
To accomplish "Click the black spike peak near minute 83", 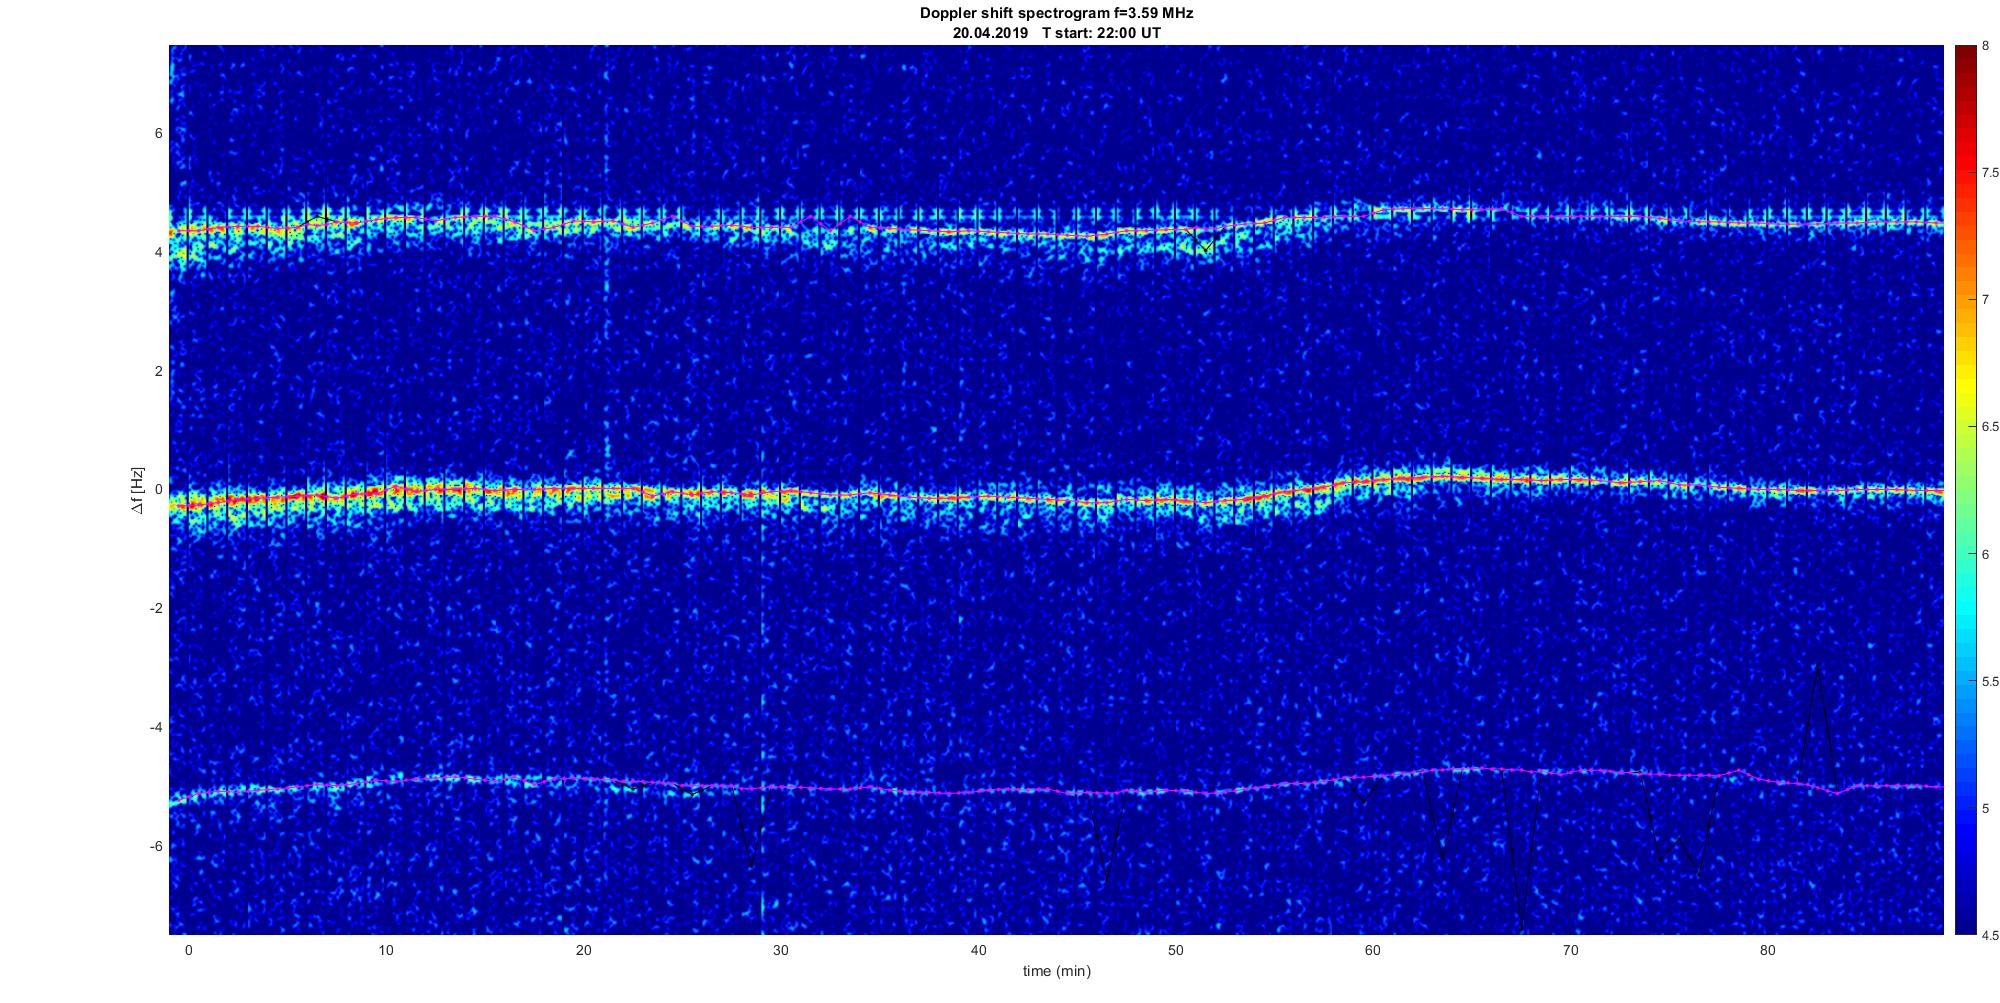I will 1817,666.
